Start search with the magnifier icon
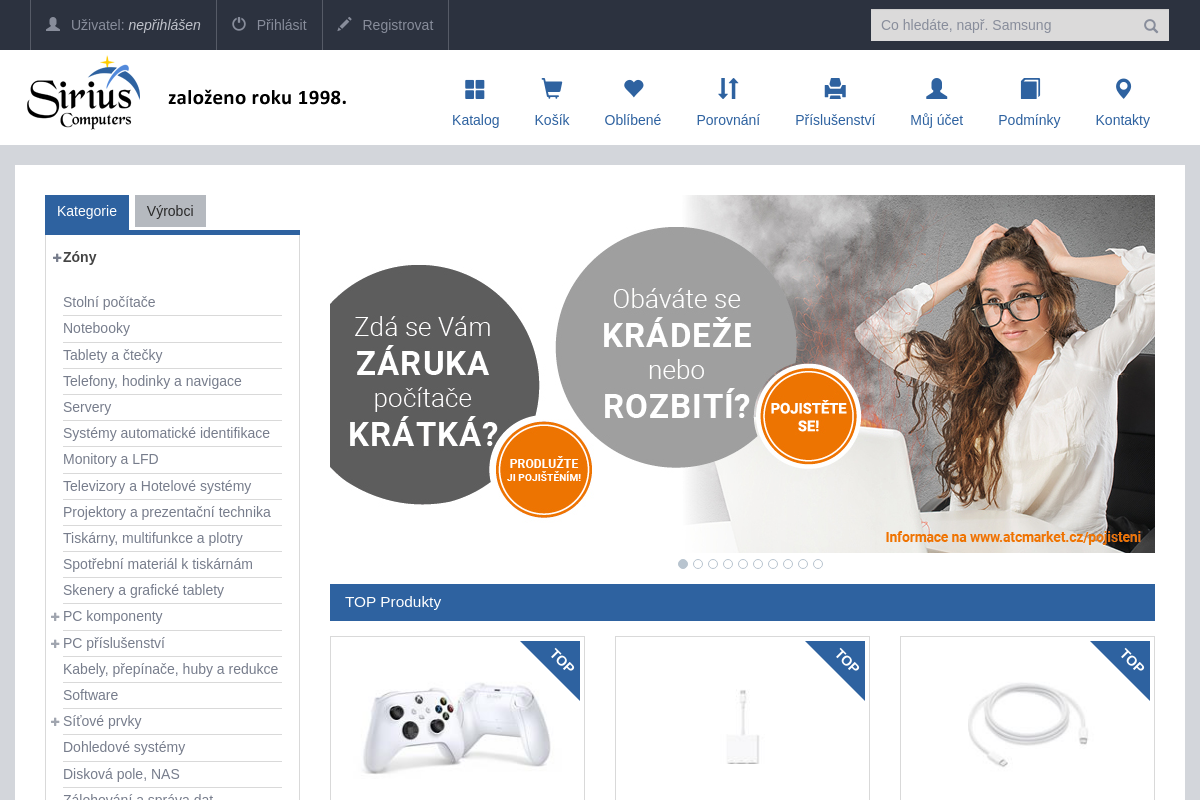Screen dimensions: 1200x800 (1150, 25)
